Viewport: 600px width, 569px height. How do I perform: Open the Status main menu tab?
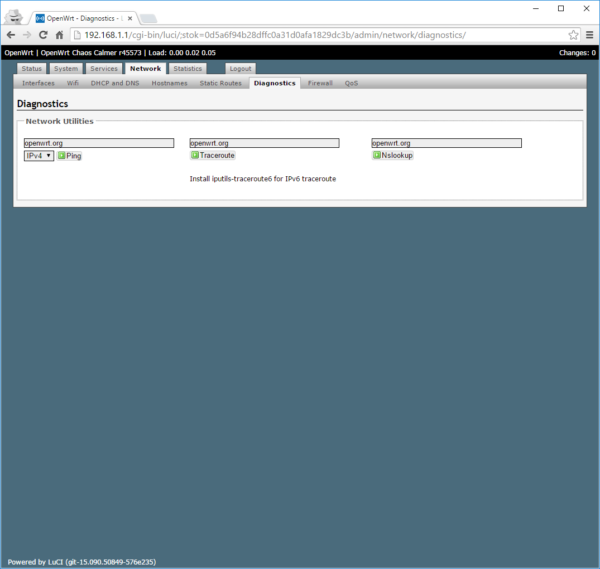[31, 69]
